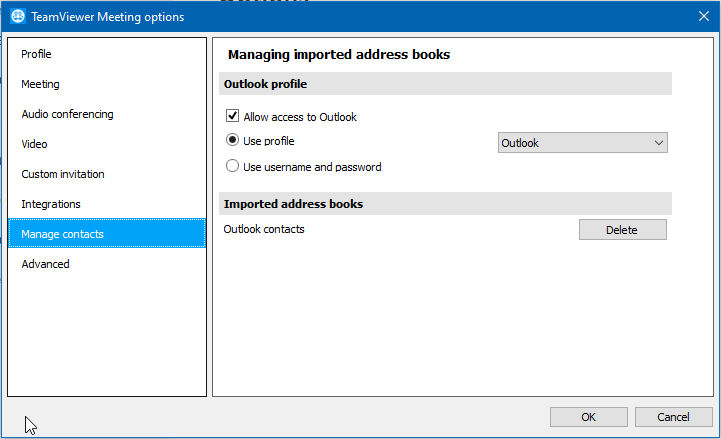
Task: Open the Advanced options section
Action: [x=107, y=264]
